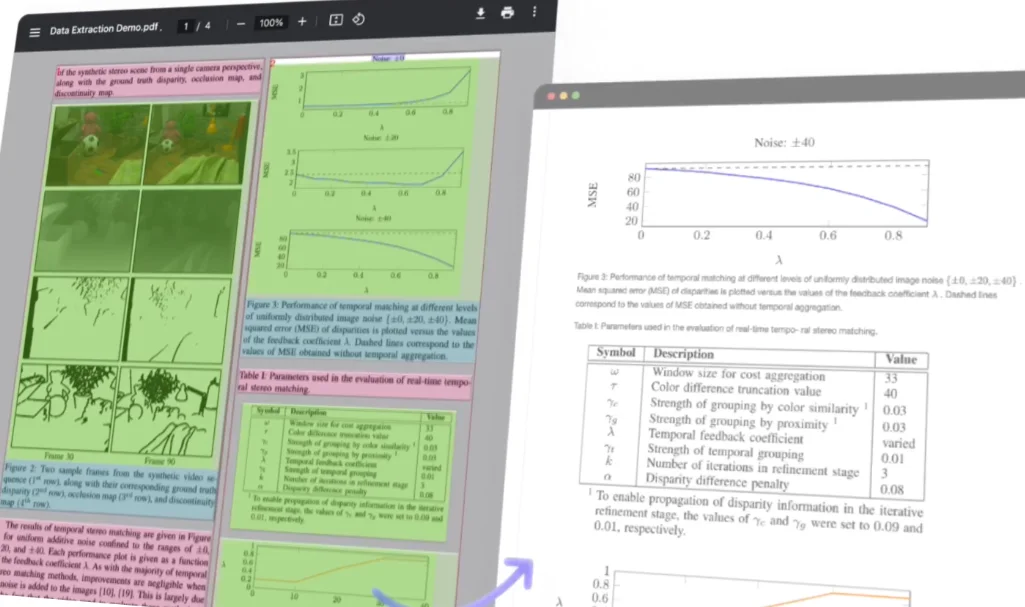This screenshot has width=1025, height=607.
Task: Click the top-left stereo scene image in PDF
Action: [x=99, y=145]
